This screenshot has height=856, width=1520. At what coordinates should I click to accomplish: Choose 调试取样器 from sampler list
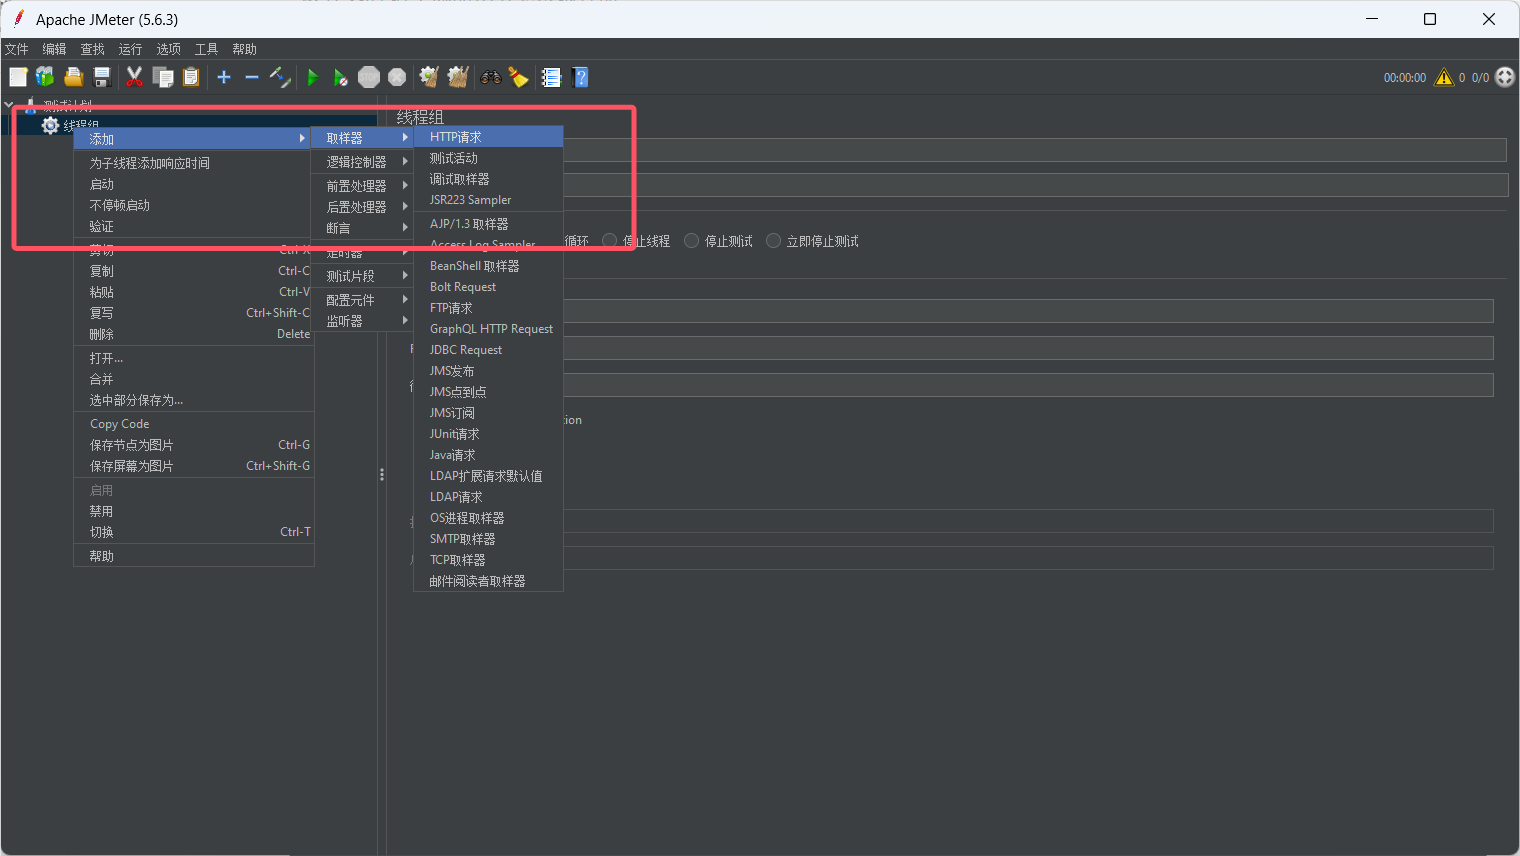point(488,179)
